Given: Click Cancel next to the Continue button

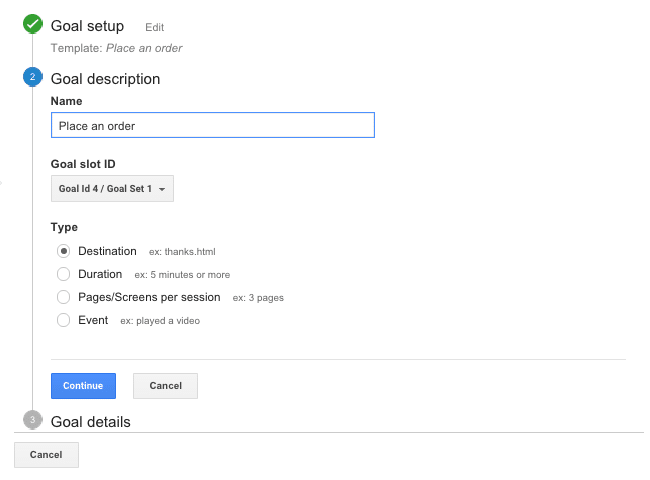Looking at the screenshot, I should tap(165, 386).
